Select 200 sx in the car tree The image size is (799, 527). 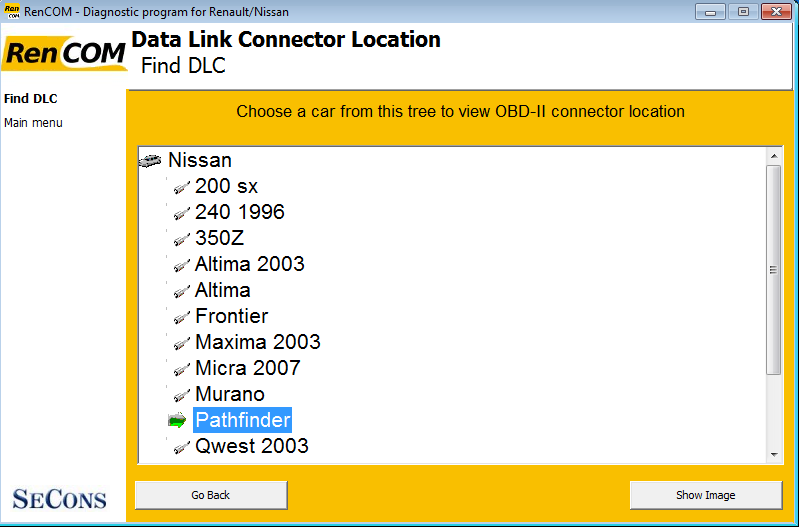click(226, 186)
